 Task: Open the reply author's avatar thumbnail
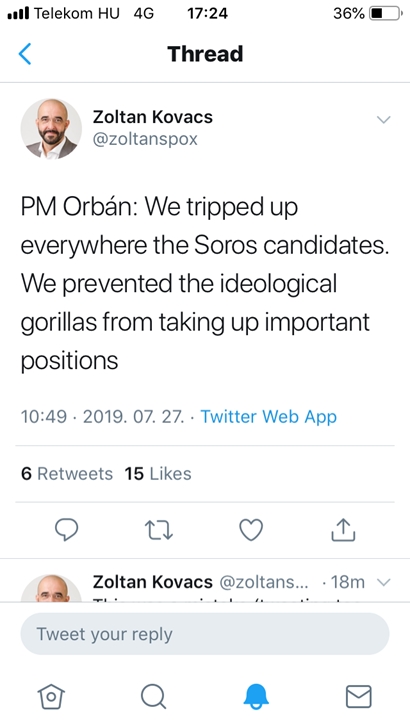[x=51, y=588]
